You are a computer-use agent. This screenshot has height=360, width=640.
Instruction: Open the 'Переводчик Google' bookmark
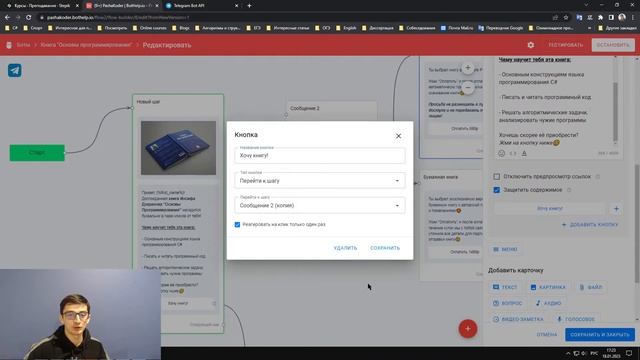click(x=501, y=28)
